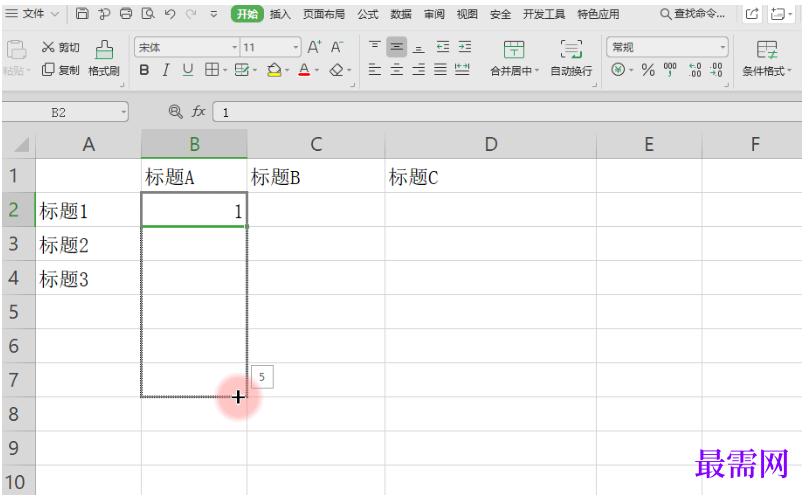Switch to the 页面布局 tab
This screenshot has width=807, height=495.
point(324,14)
